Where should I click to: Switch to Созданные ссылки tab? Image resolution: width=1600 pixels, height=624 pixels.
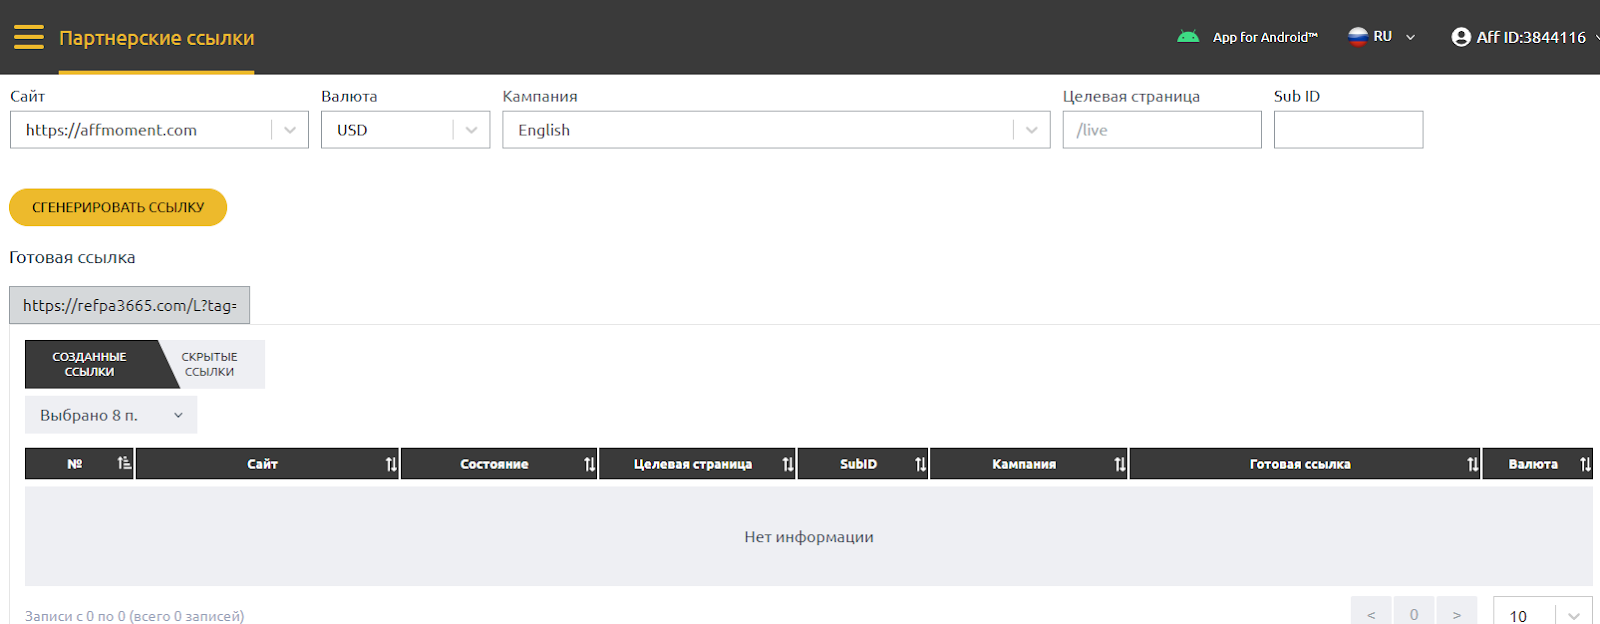tap(89, 364)
